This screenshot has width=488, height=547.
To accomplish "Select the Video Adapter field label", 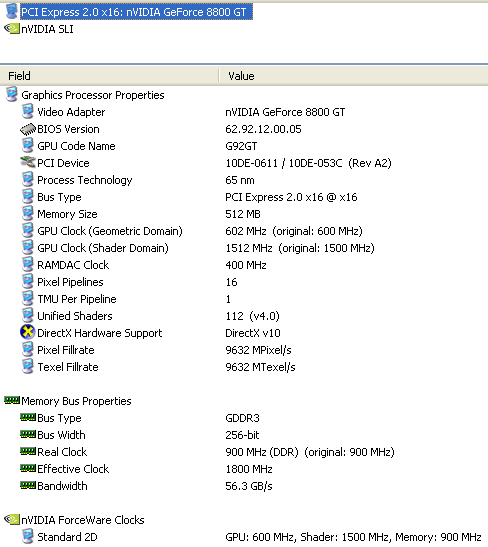I will click(x=71, y=112).
